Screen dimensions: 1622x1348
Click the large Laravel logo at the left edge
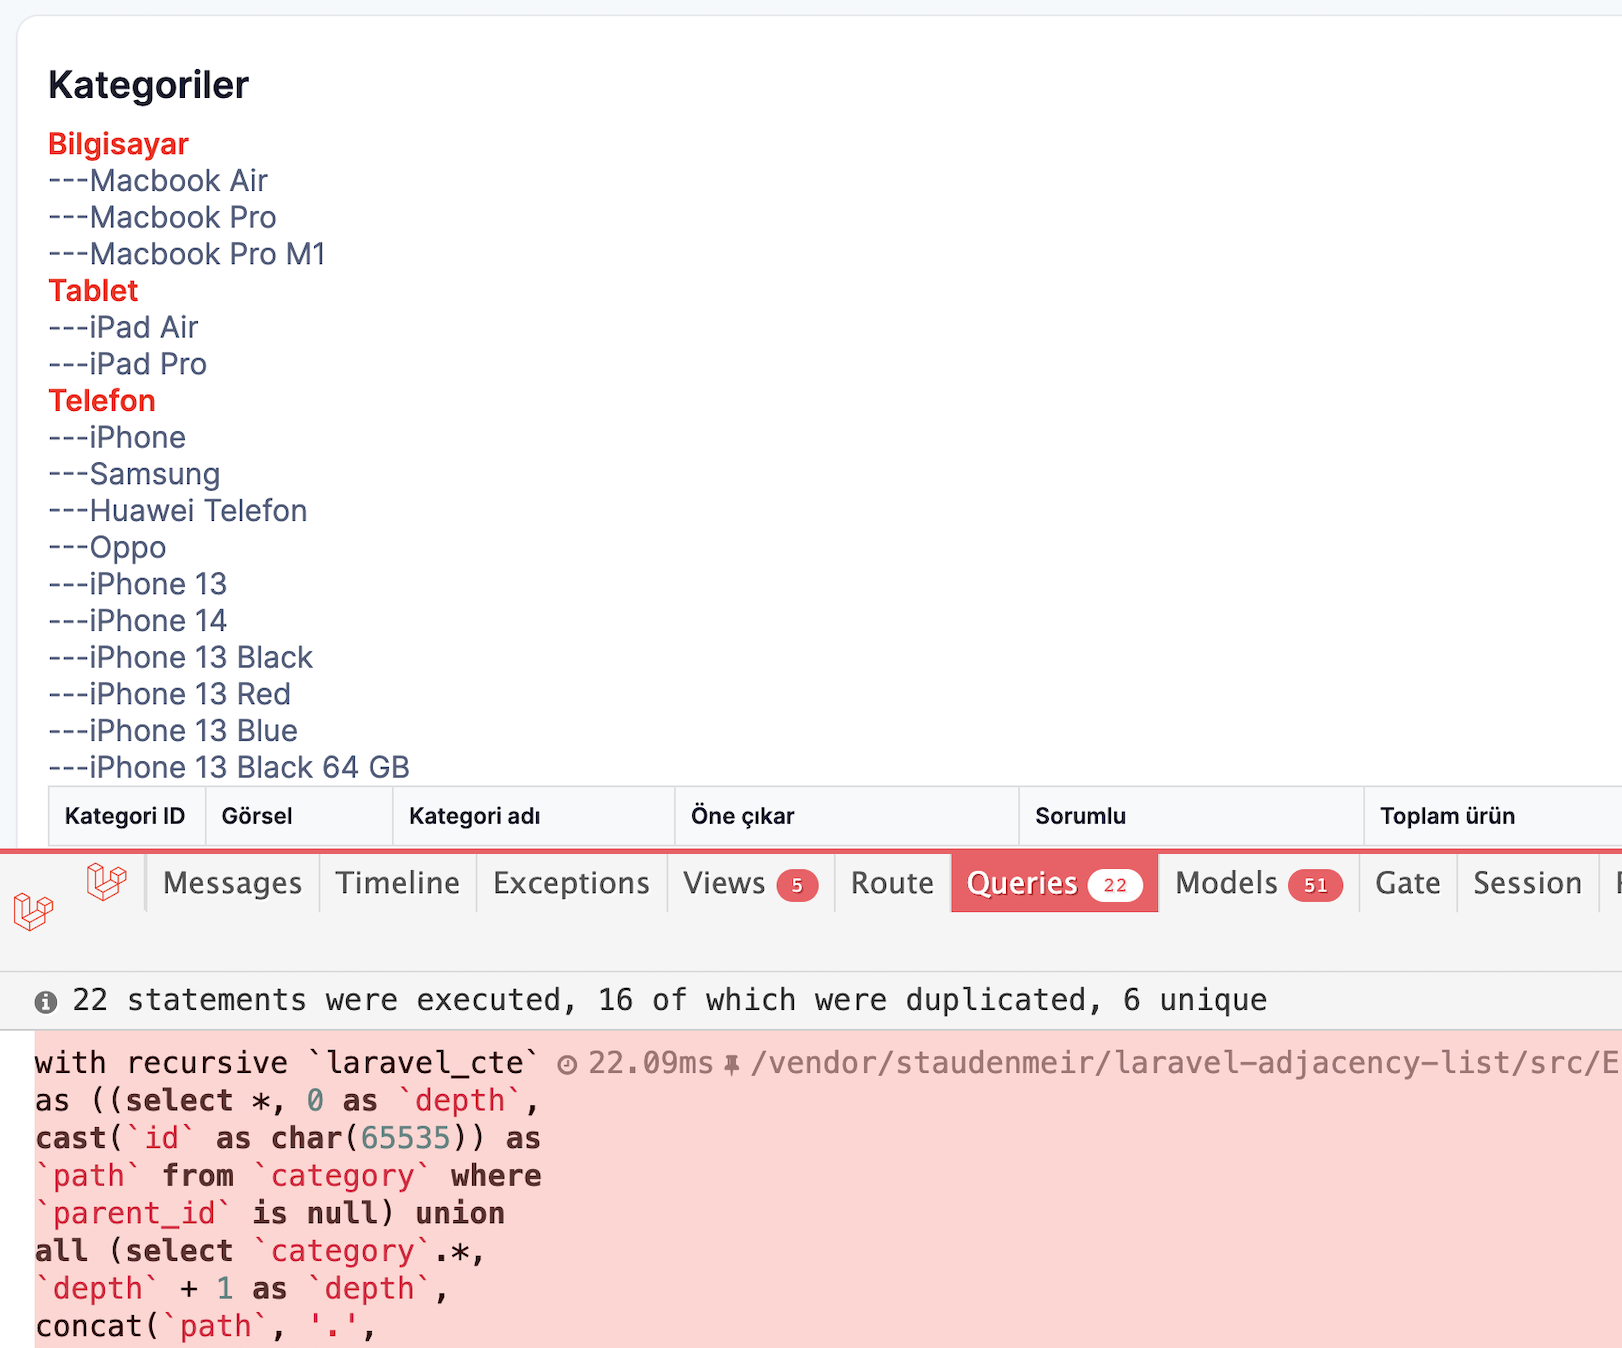33,911
